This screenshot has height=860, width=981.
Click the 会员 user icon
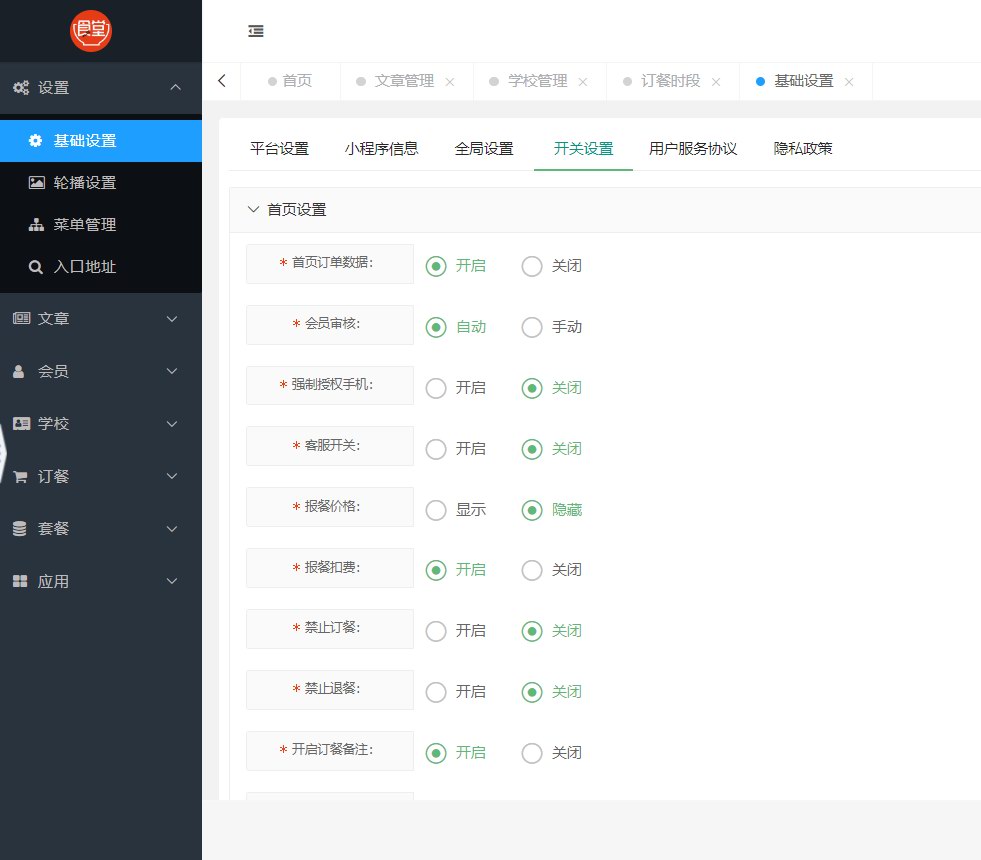click(x=19, y=372)
